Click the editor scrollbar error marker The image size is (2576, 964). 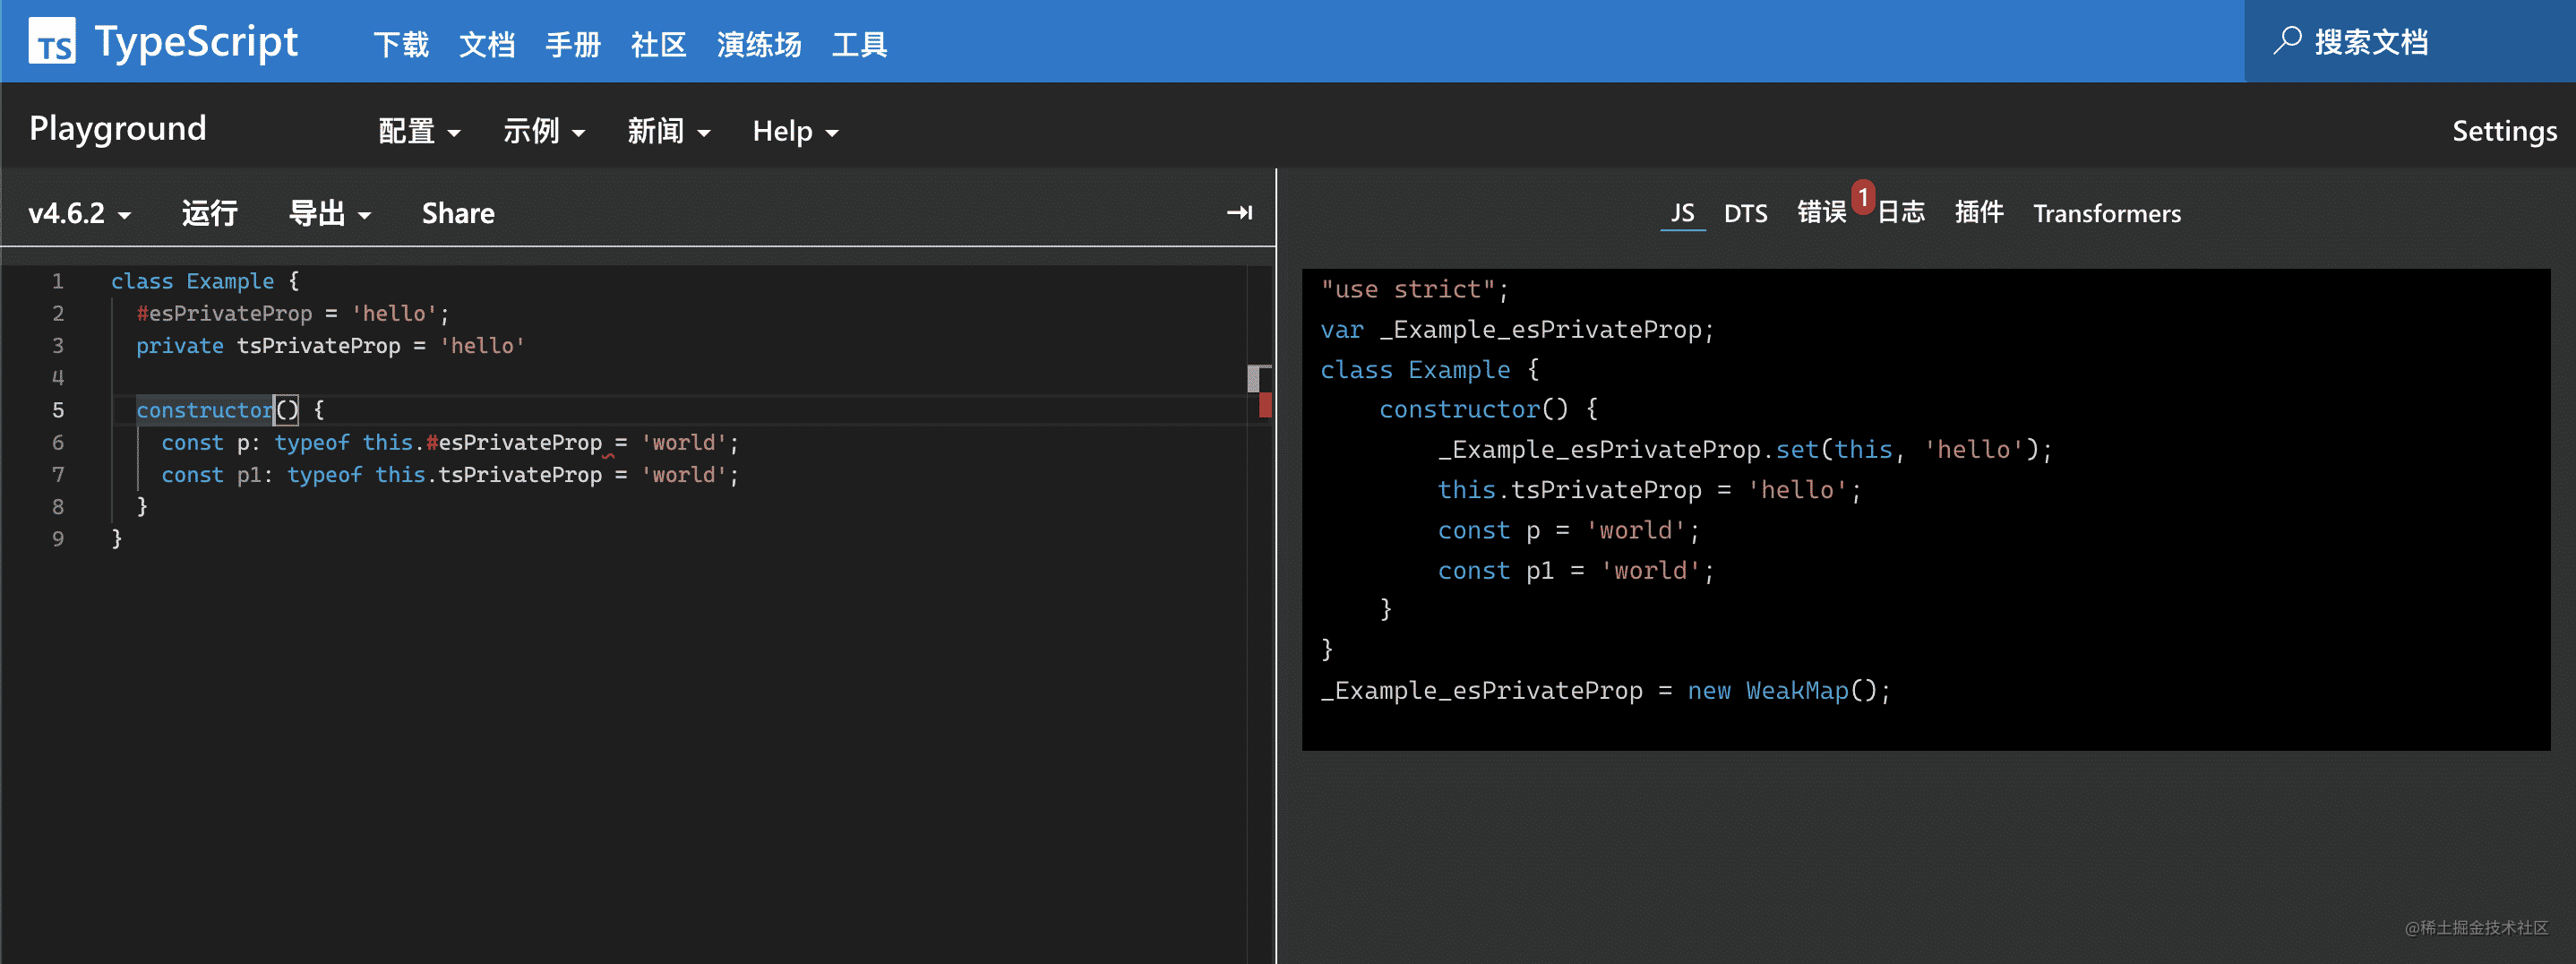coord(1264,405)
